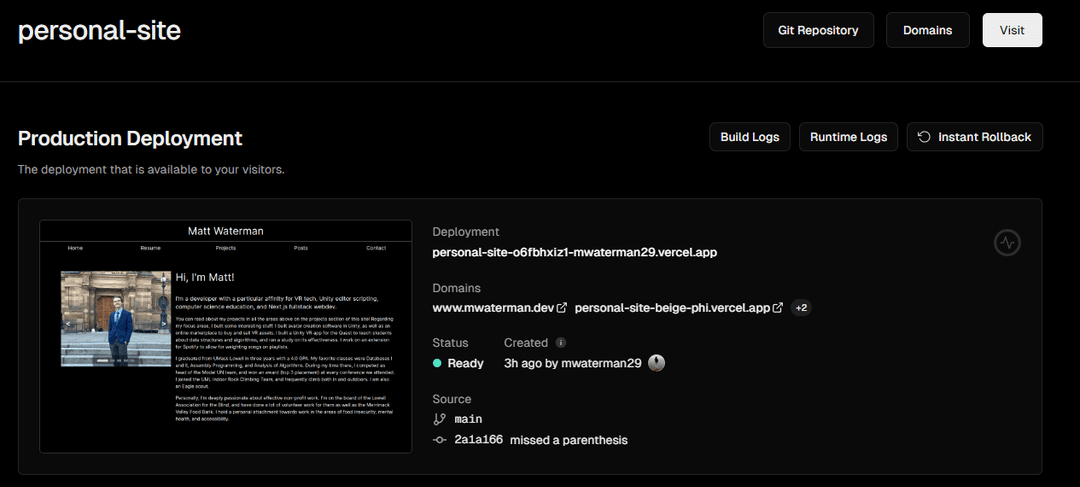
Task: Click the deployment description text below heading
Action: [151, 169]
